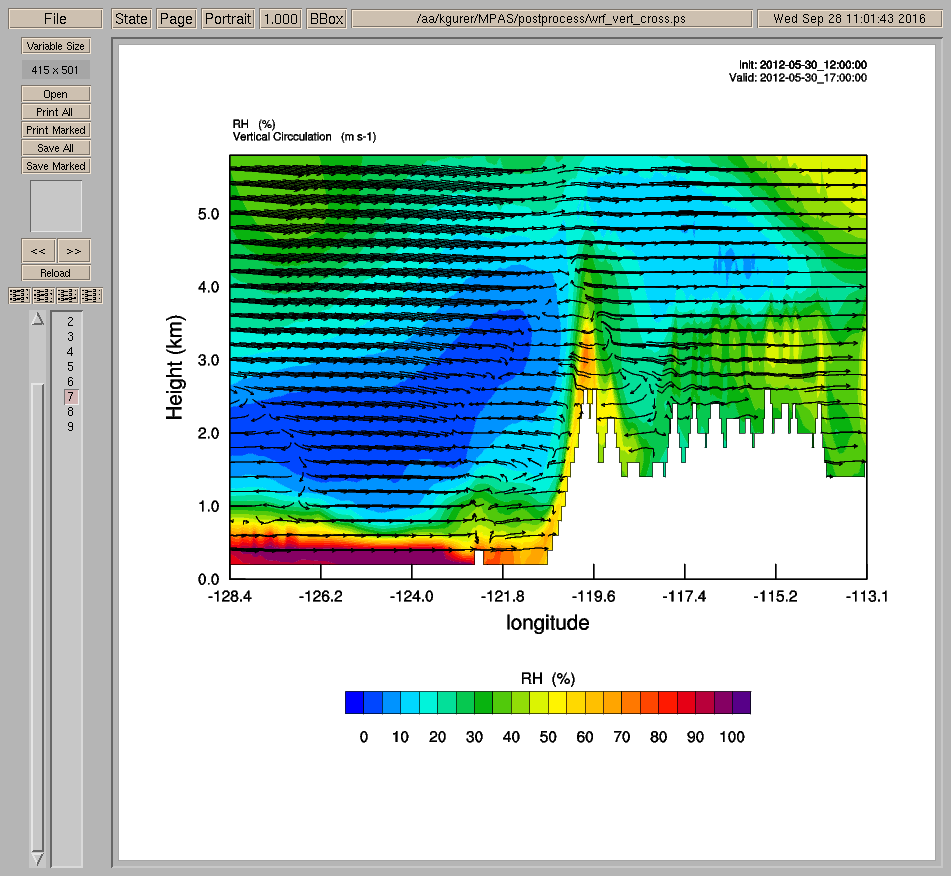Open the Portrait orientation dropdown
The height and width of the screenshot is (876, 951).
pos(227,19)
